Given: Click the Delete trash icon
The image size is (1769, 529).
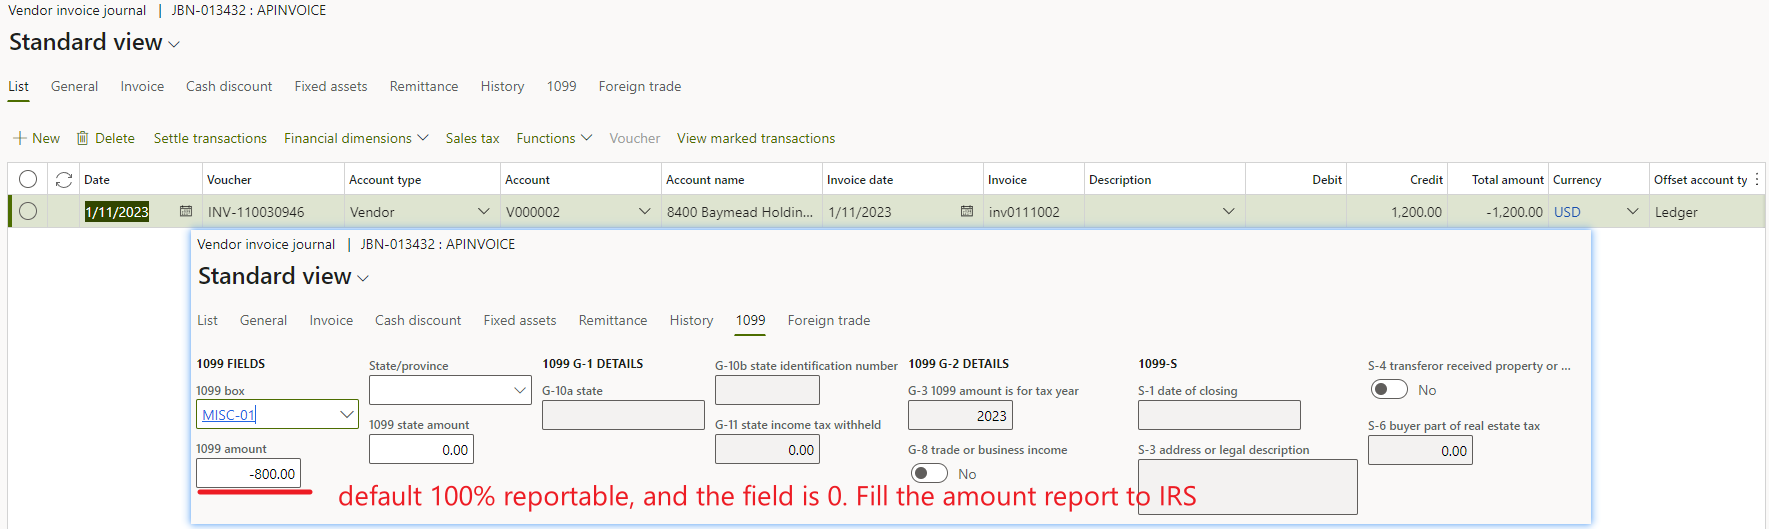Looking at the screenshot, I should pos(83,138).
